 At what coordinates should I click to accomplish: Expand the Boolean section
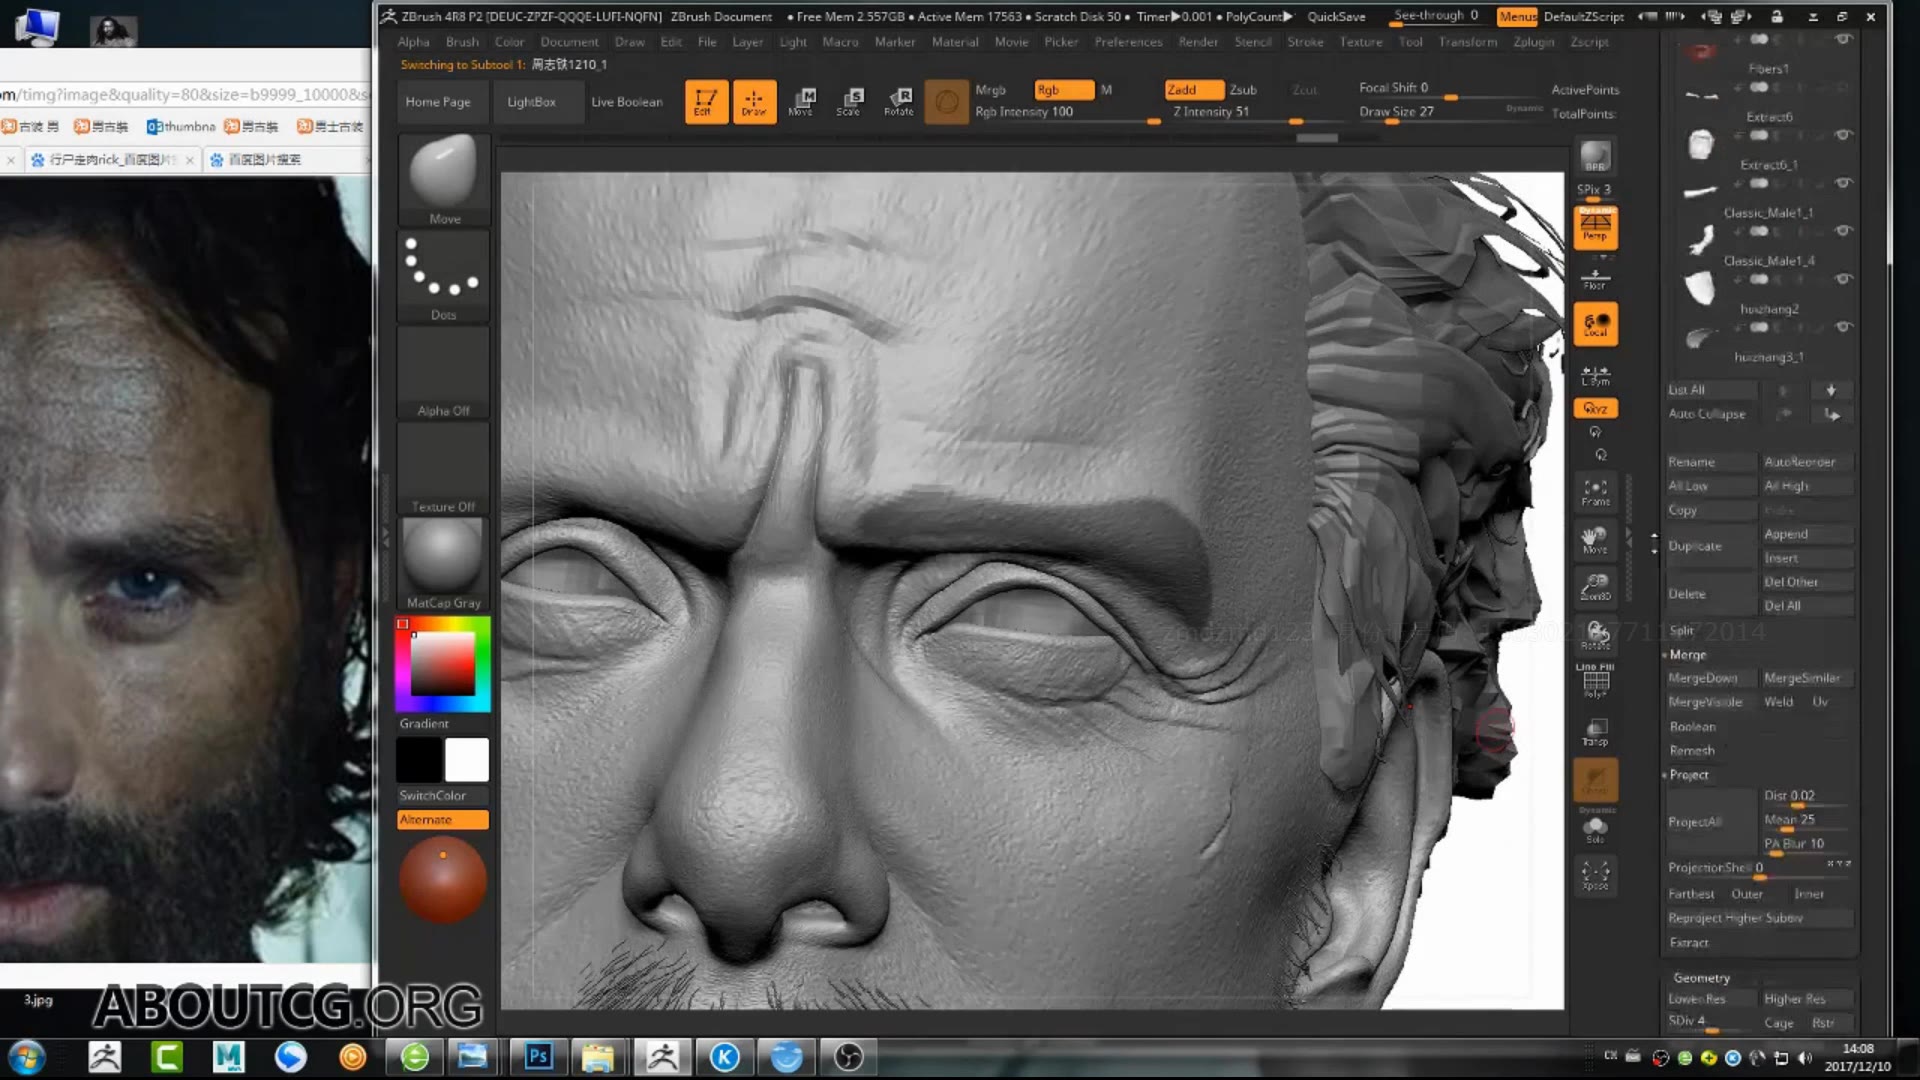[1692, 727]
